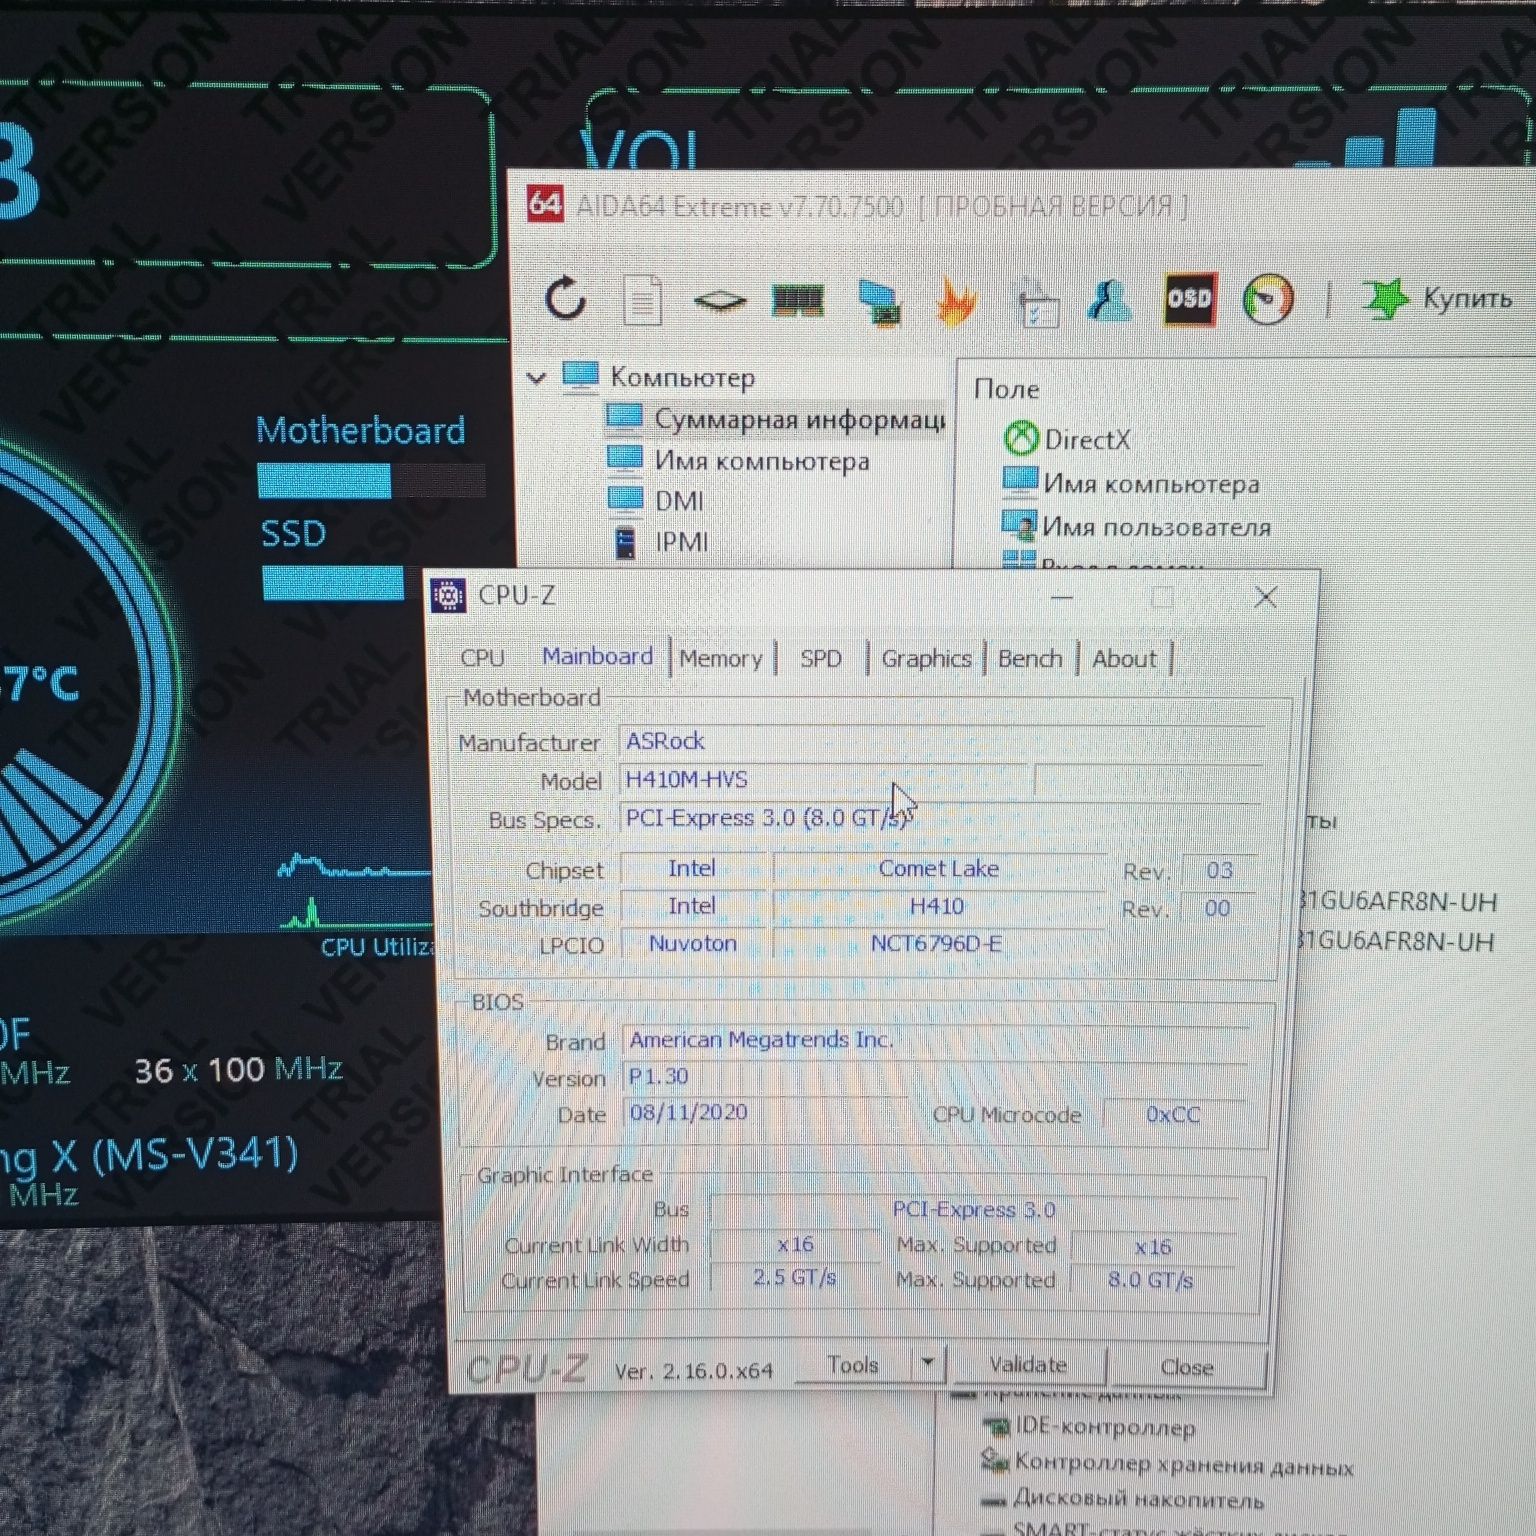Image resolution: width=1536 pixels, height=1536 pixels.
Task: Click the Поле column header
Action: pos(1006,389)
